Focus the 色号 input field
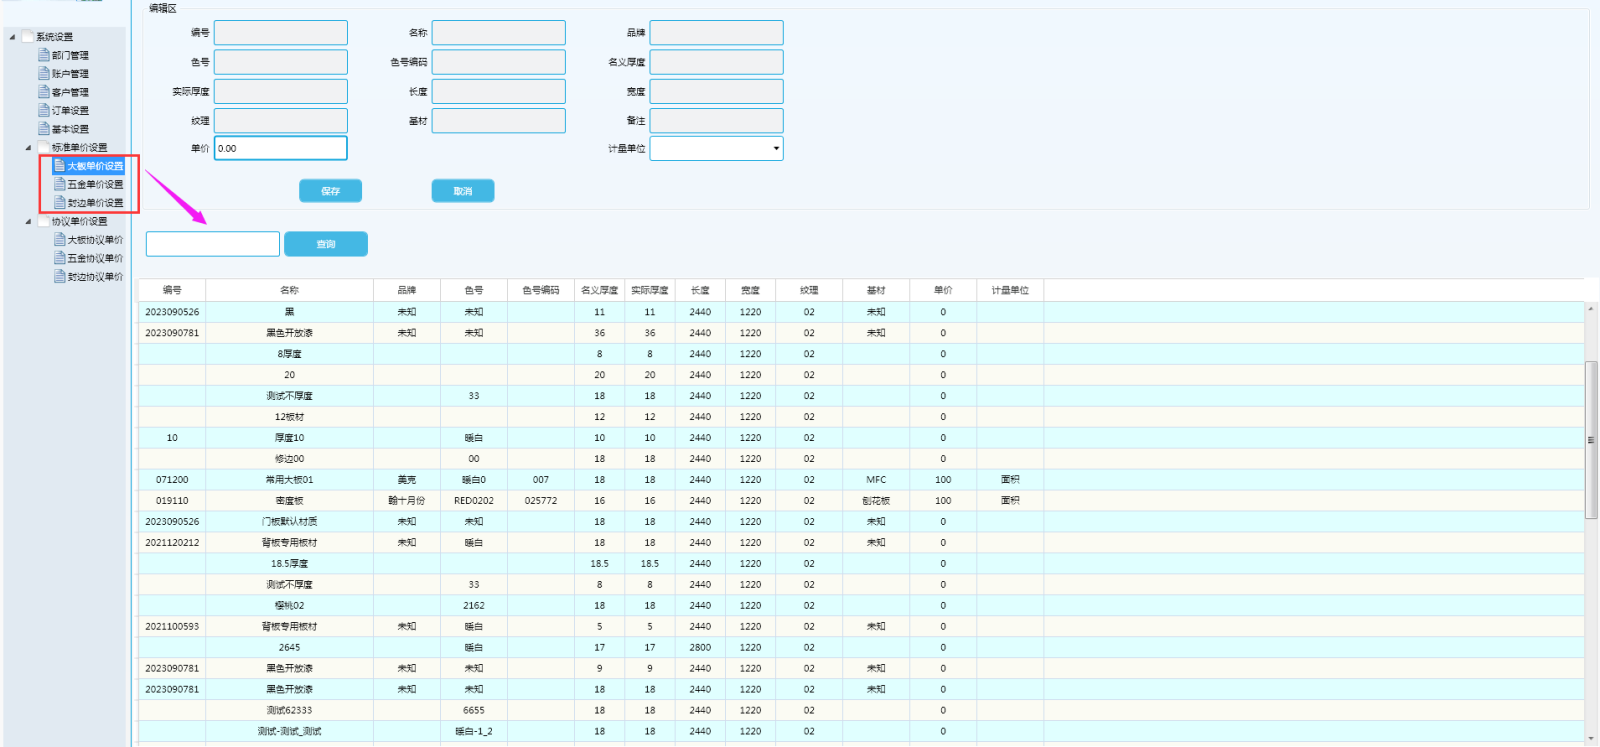 [x=281, y=62]
